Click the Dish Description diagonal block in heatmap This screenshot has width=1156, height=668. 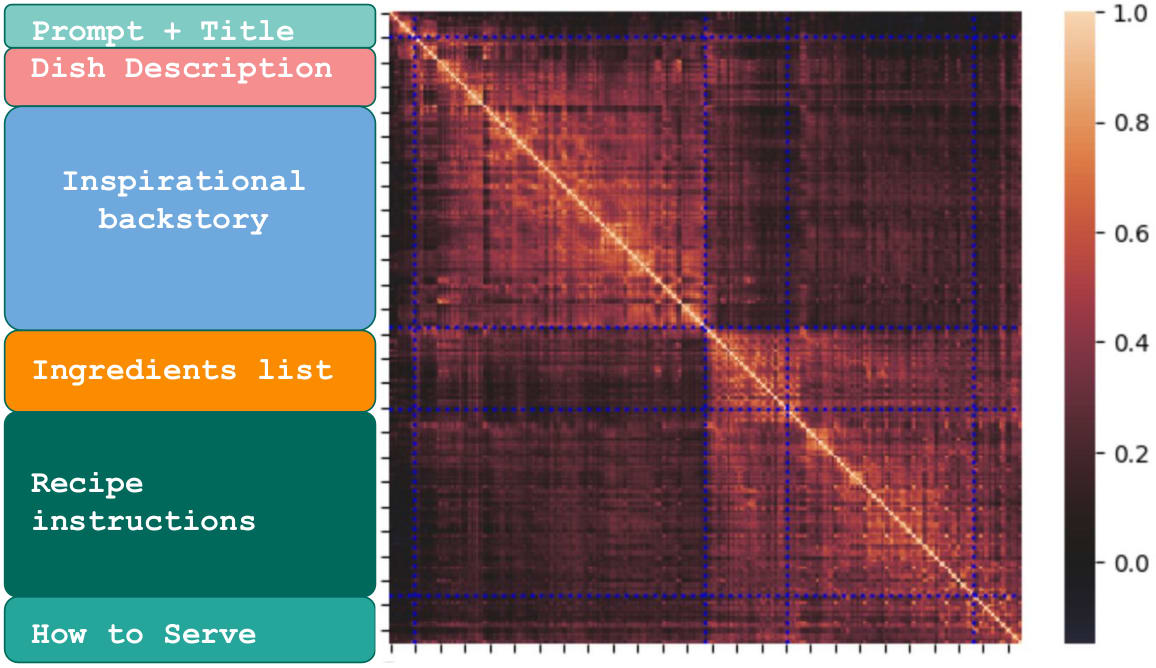448,70
